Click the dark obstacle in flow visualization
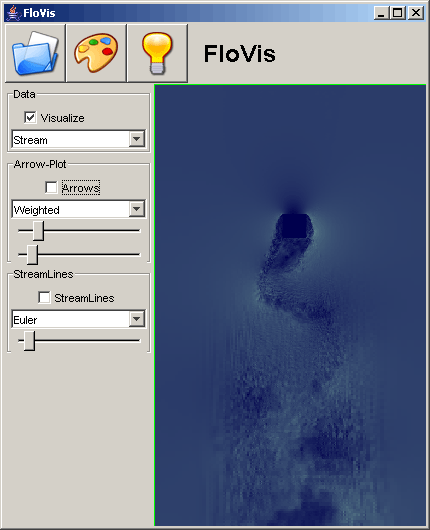430x530 pixels. (294, 225)
